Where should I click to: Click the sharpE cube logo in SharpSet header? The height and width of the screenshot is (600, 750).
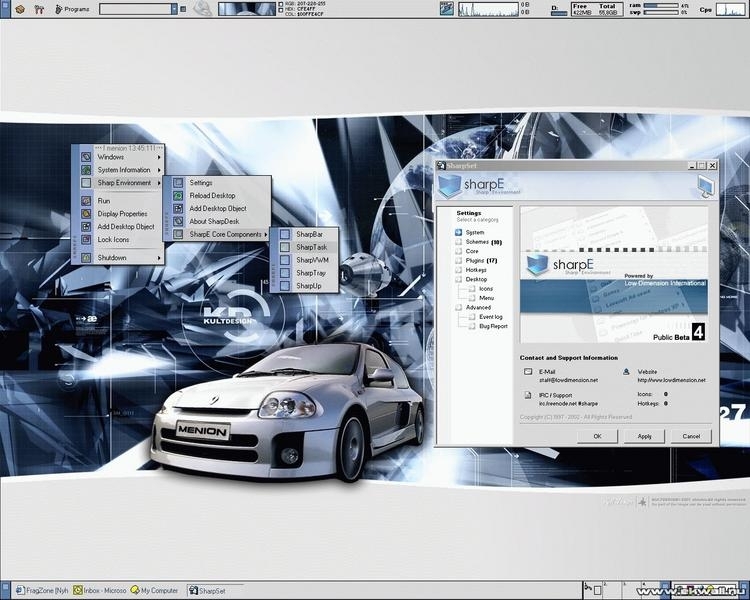[x=450, y=186]
